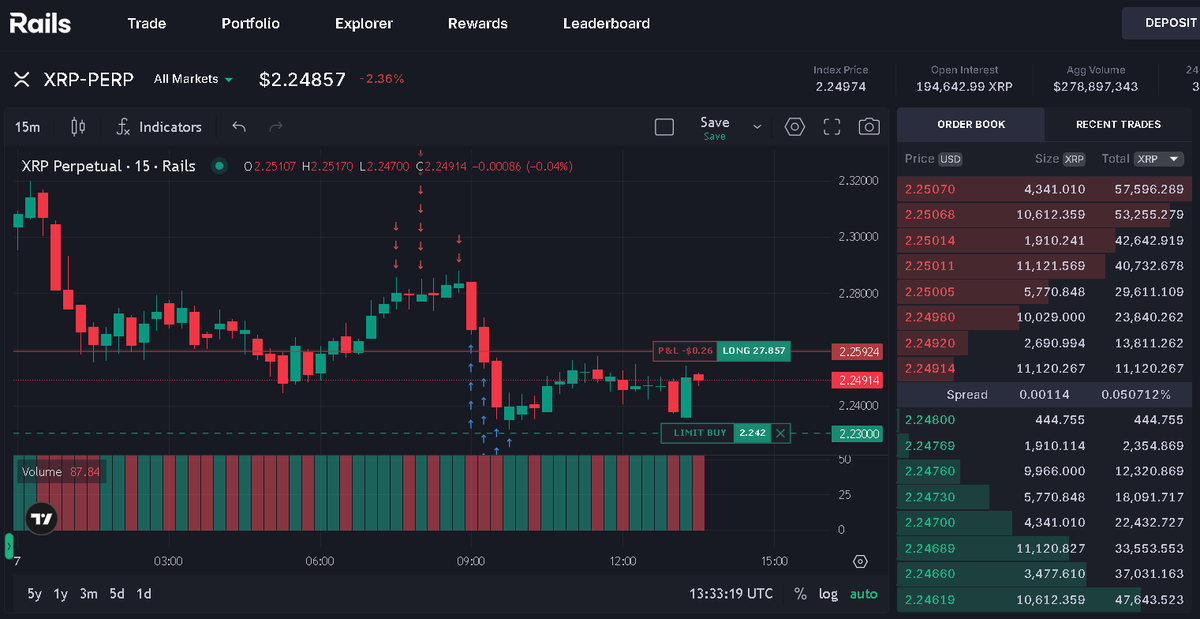Click the P&L -$0.26 position tag
Viewport: 1200px width, 619px height.
click(685, 351)
